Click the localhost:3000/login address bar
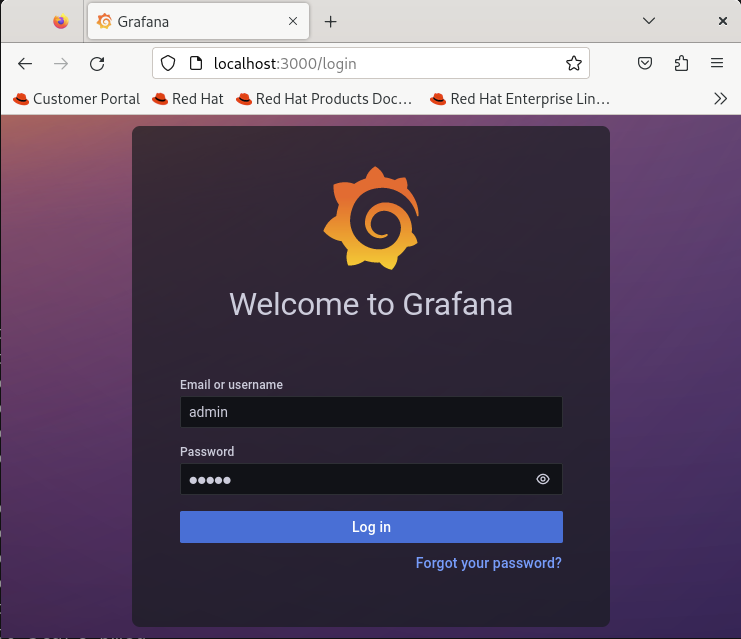Screen dimensions: 741x639 point(371,63)
